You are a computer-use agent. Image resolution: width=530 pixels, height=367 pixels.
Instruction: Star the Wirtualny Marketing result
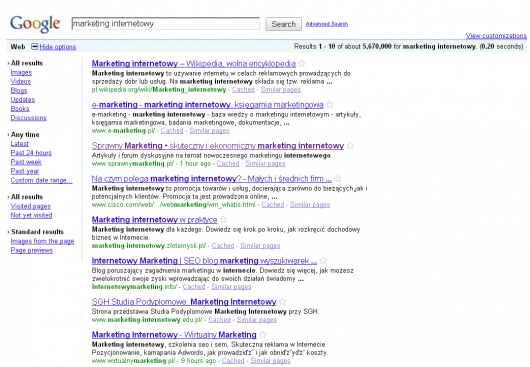(263, 335)
